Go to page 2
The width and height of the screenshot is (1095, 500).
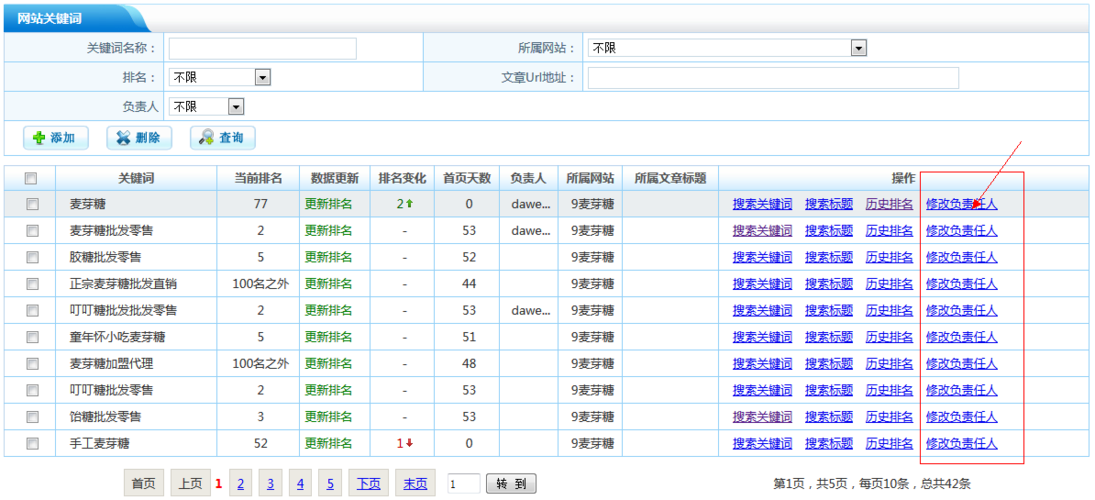coord(240,483)
